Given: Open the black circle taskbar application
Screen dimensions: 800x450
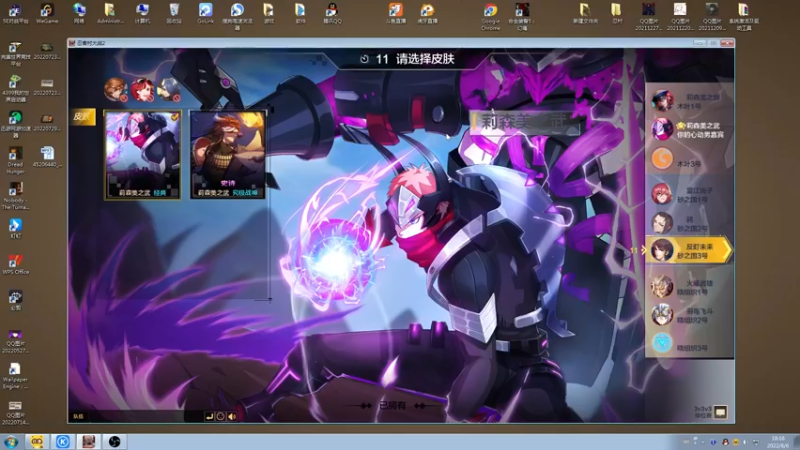Looking at the screenshot, I should [x=114, y=441].
